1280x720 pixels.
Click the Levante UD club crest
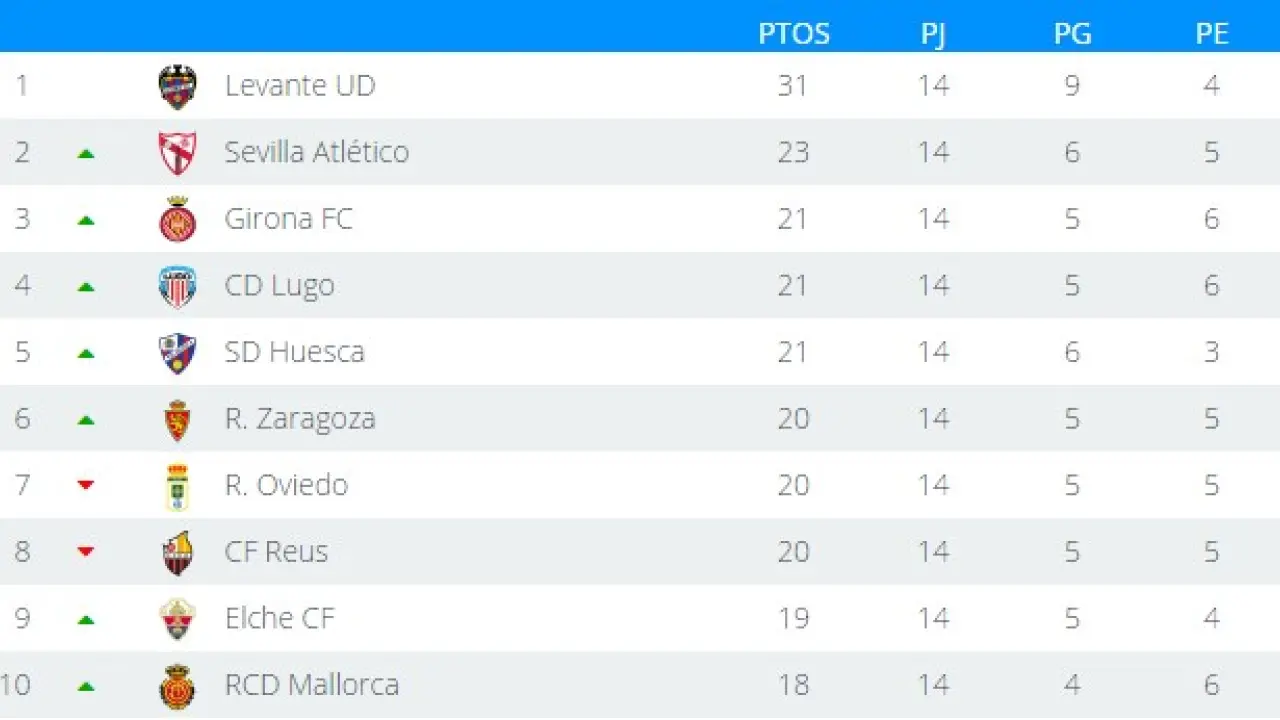(178, 87)
